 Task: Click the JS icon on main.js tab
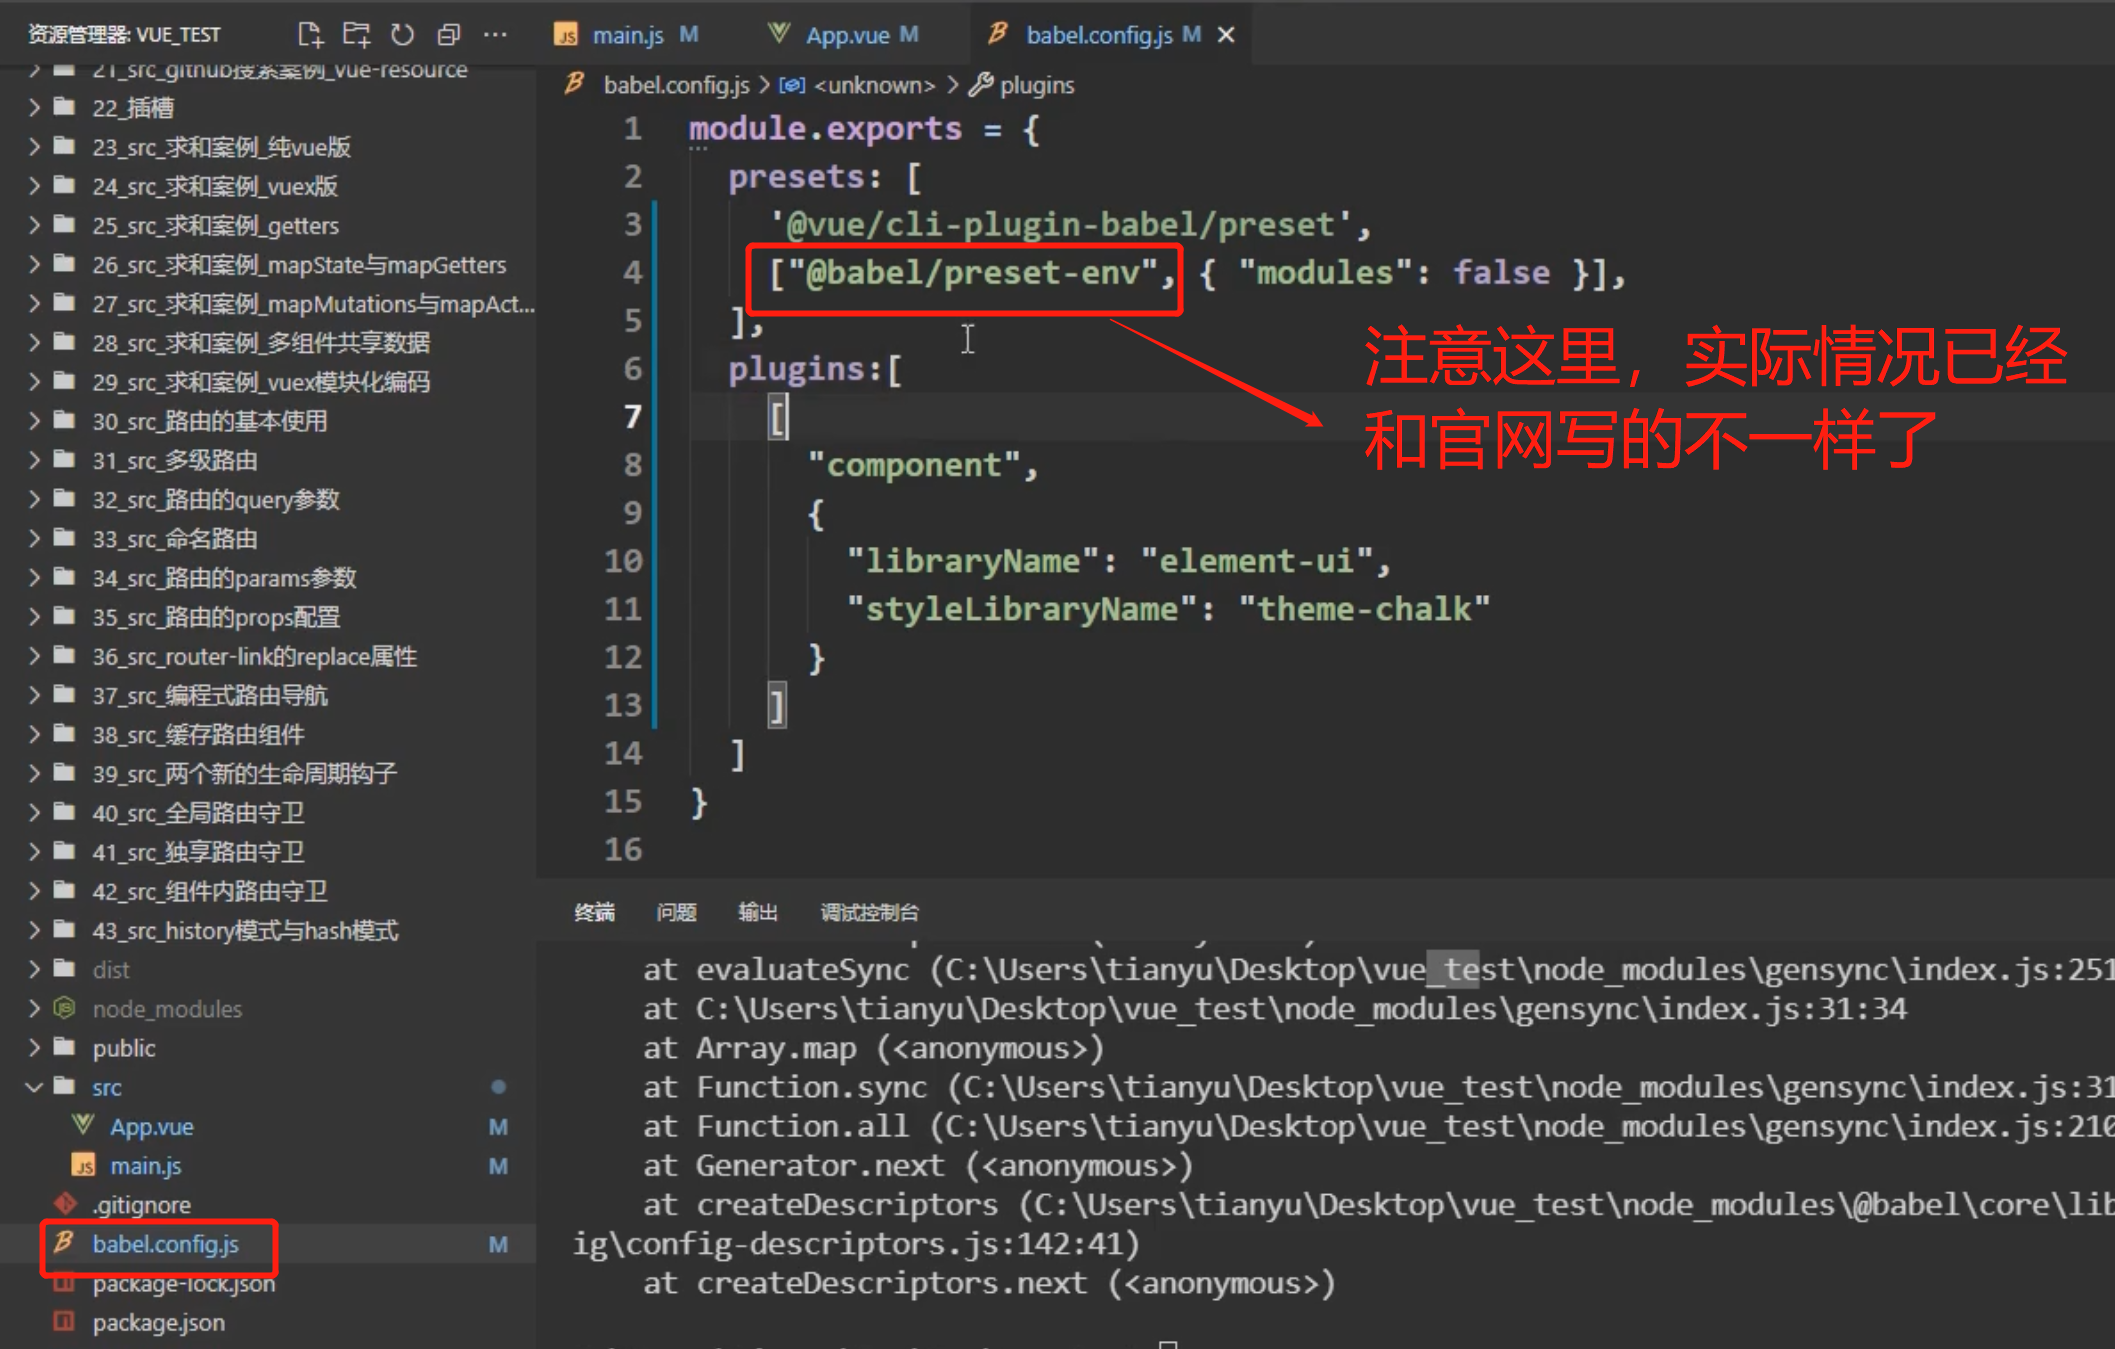click(565, 36)
